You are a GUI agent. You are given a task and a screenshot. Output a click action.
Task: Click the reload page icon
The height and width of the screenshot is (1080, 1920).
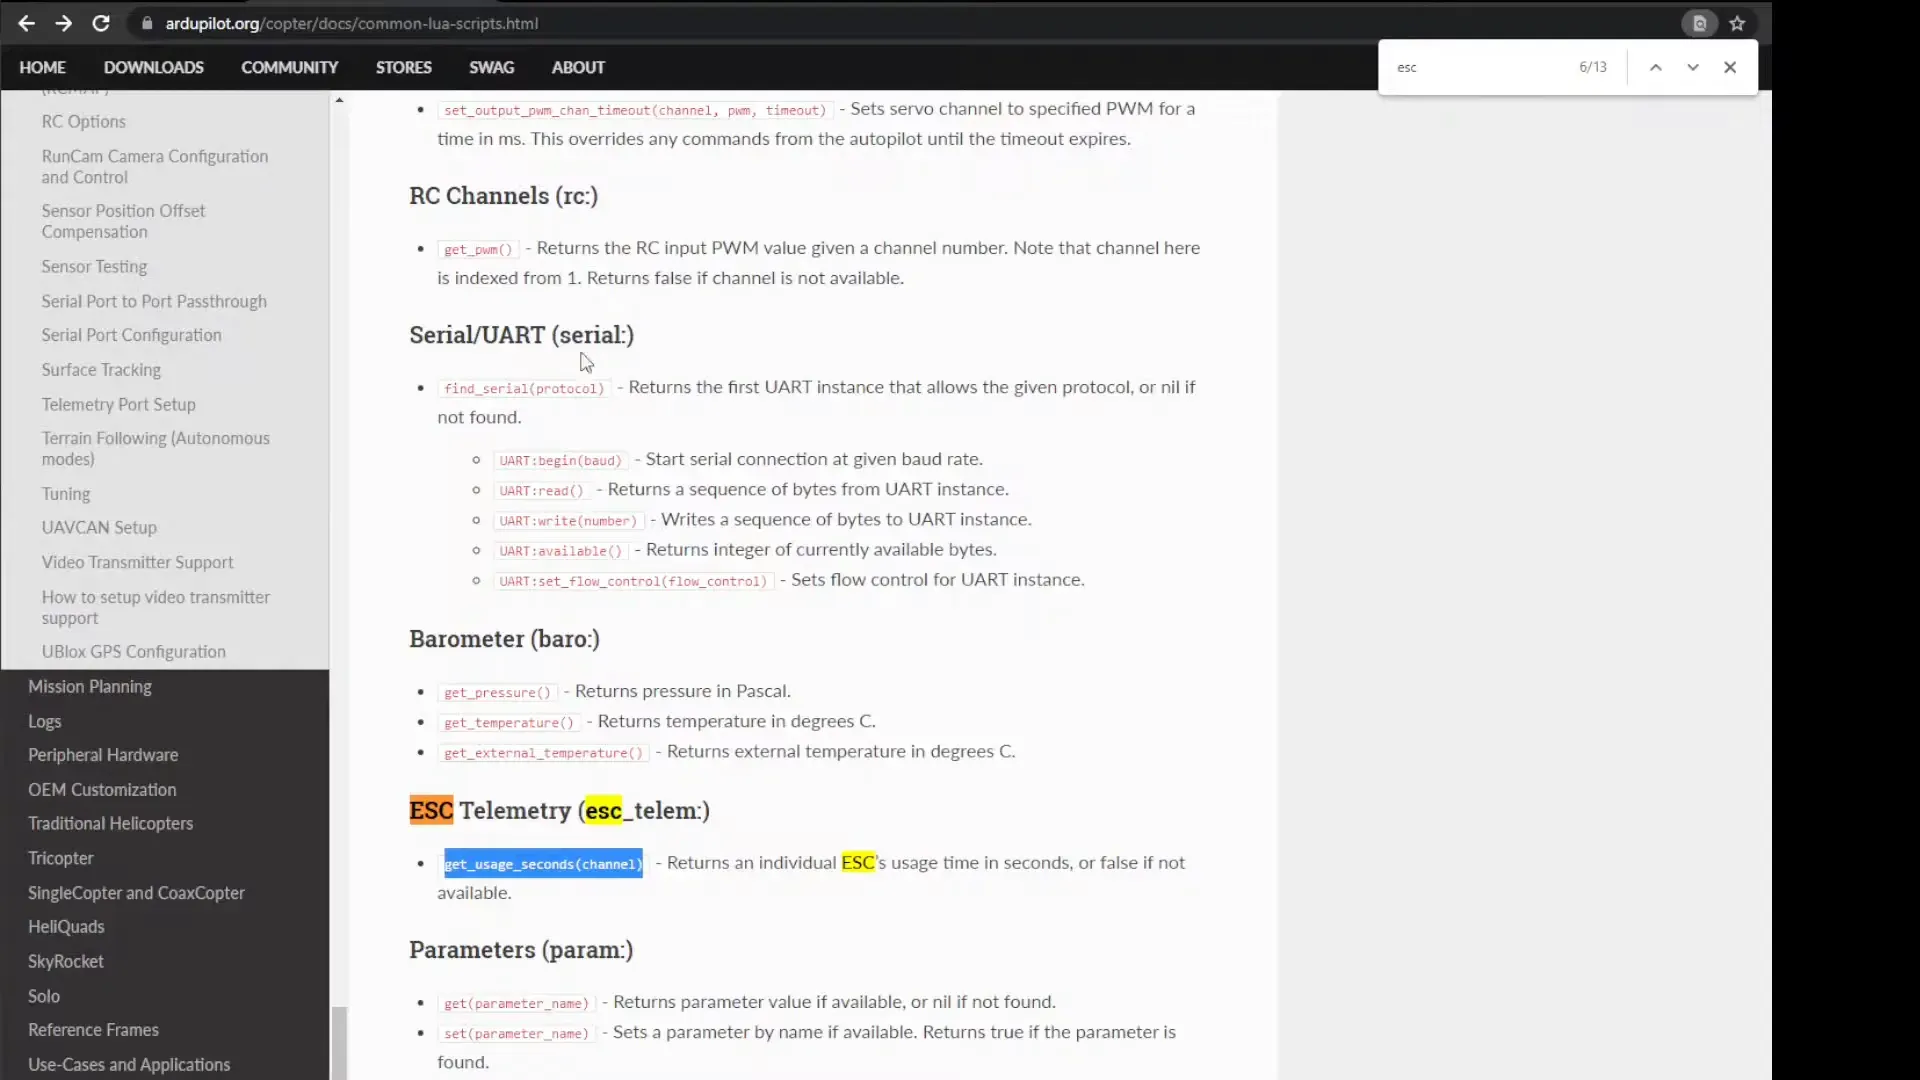(100, 24)
